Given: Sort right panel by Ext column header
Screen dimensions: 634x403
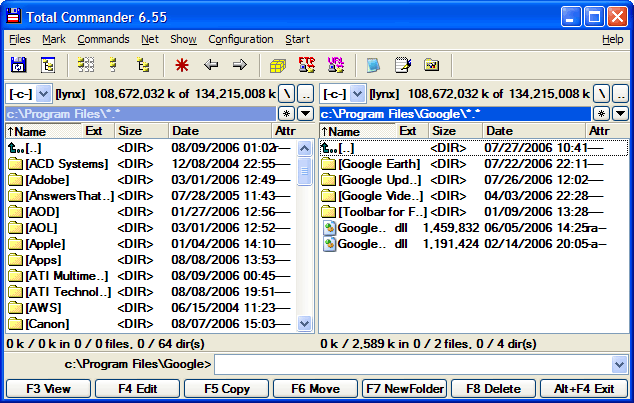Looking at the screenshot, I should (412, 131).
